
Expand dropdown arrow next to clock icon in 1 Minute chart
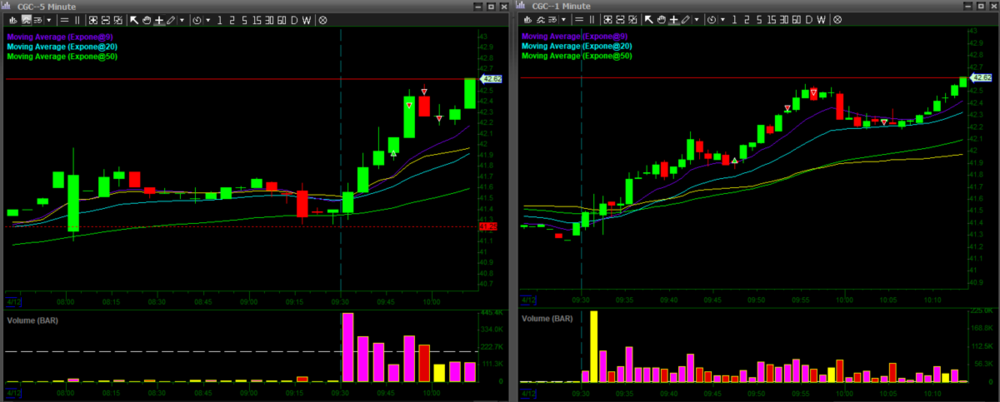pos(723,20)
